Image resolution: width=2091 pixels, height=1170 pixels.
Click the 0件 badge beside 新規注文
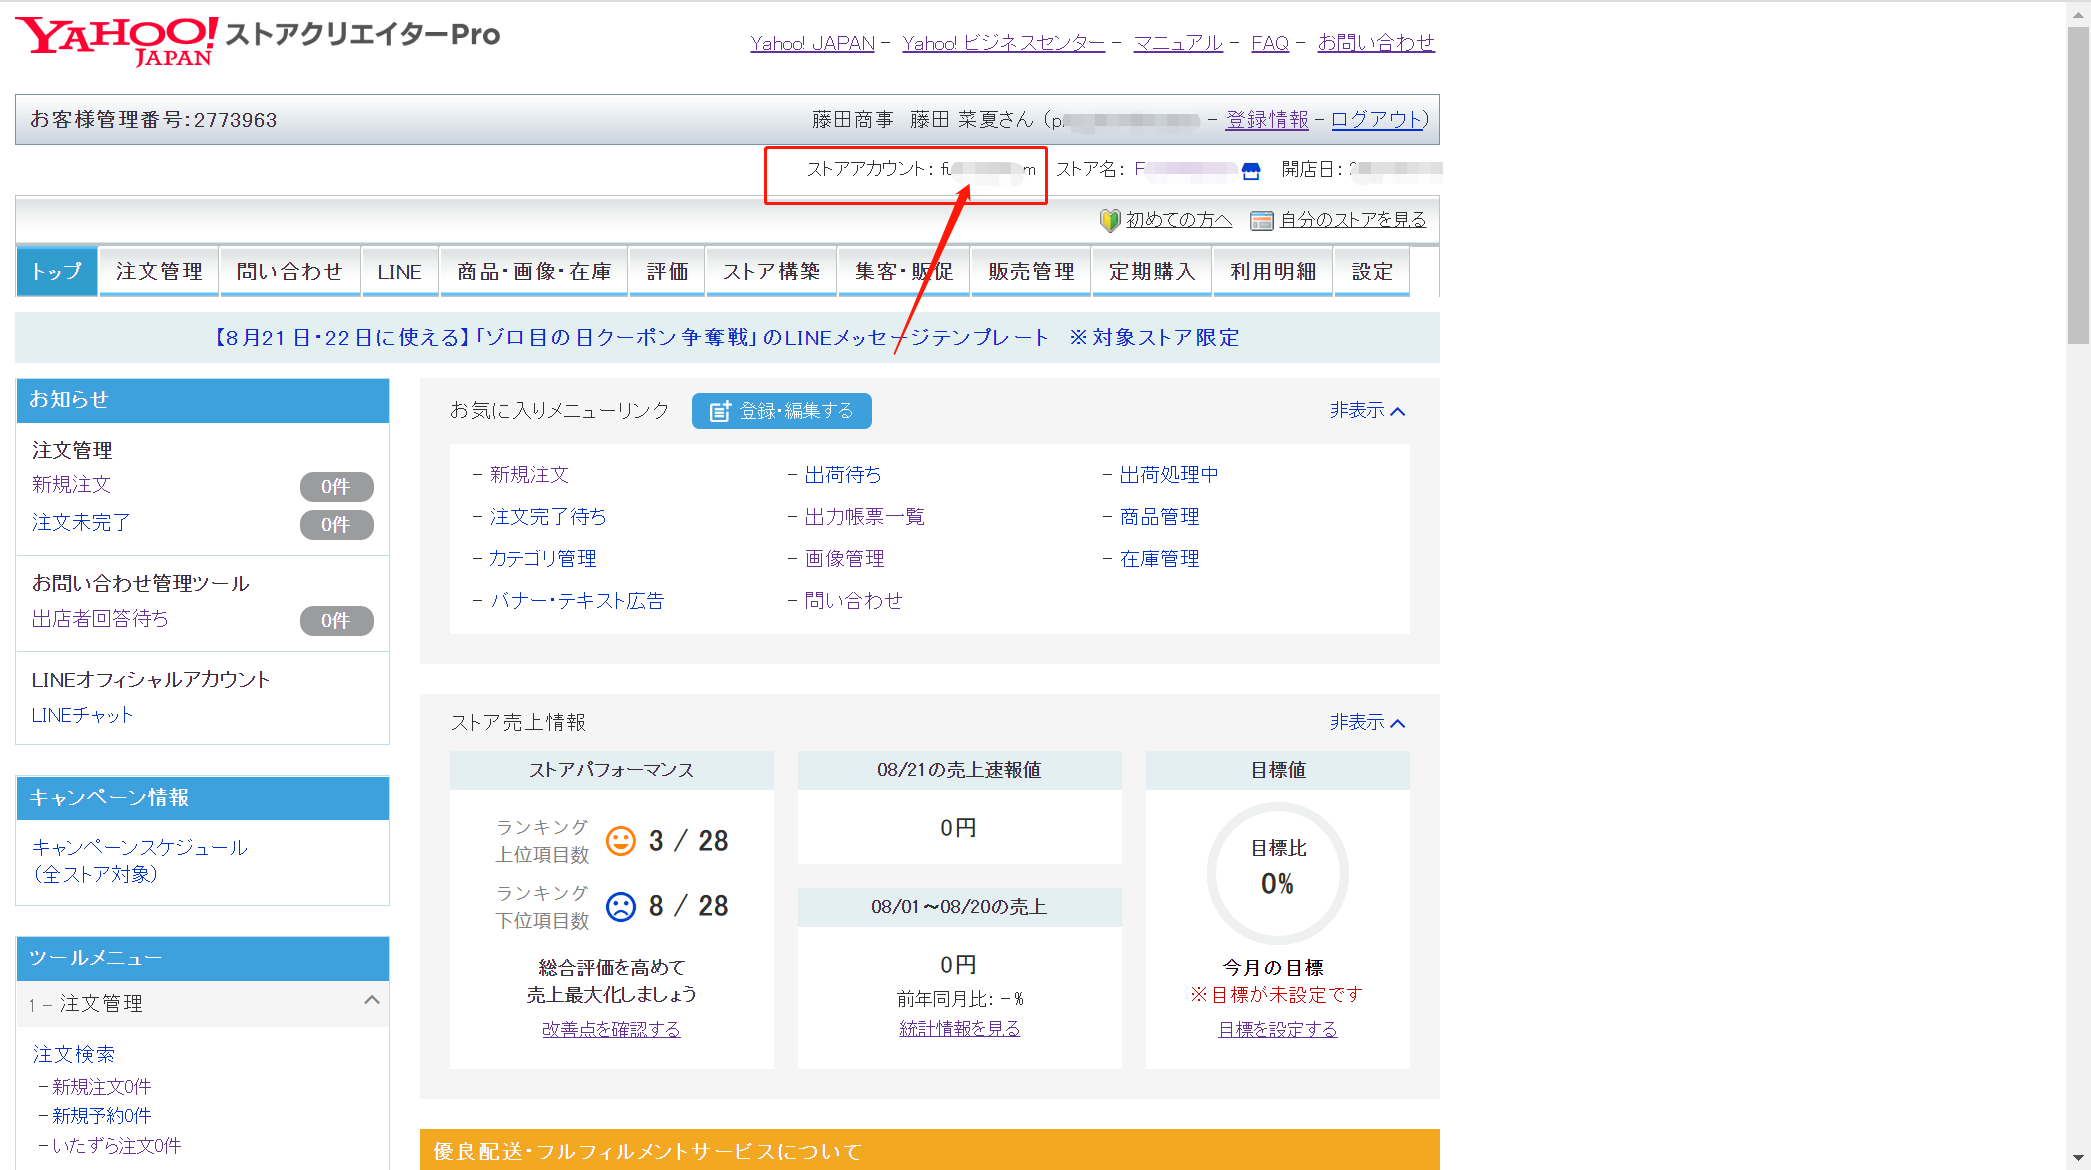point(336,487)
